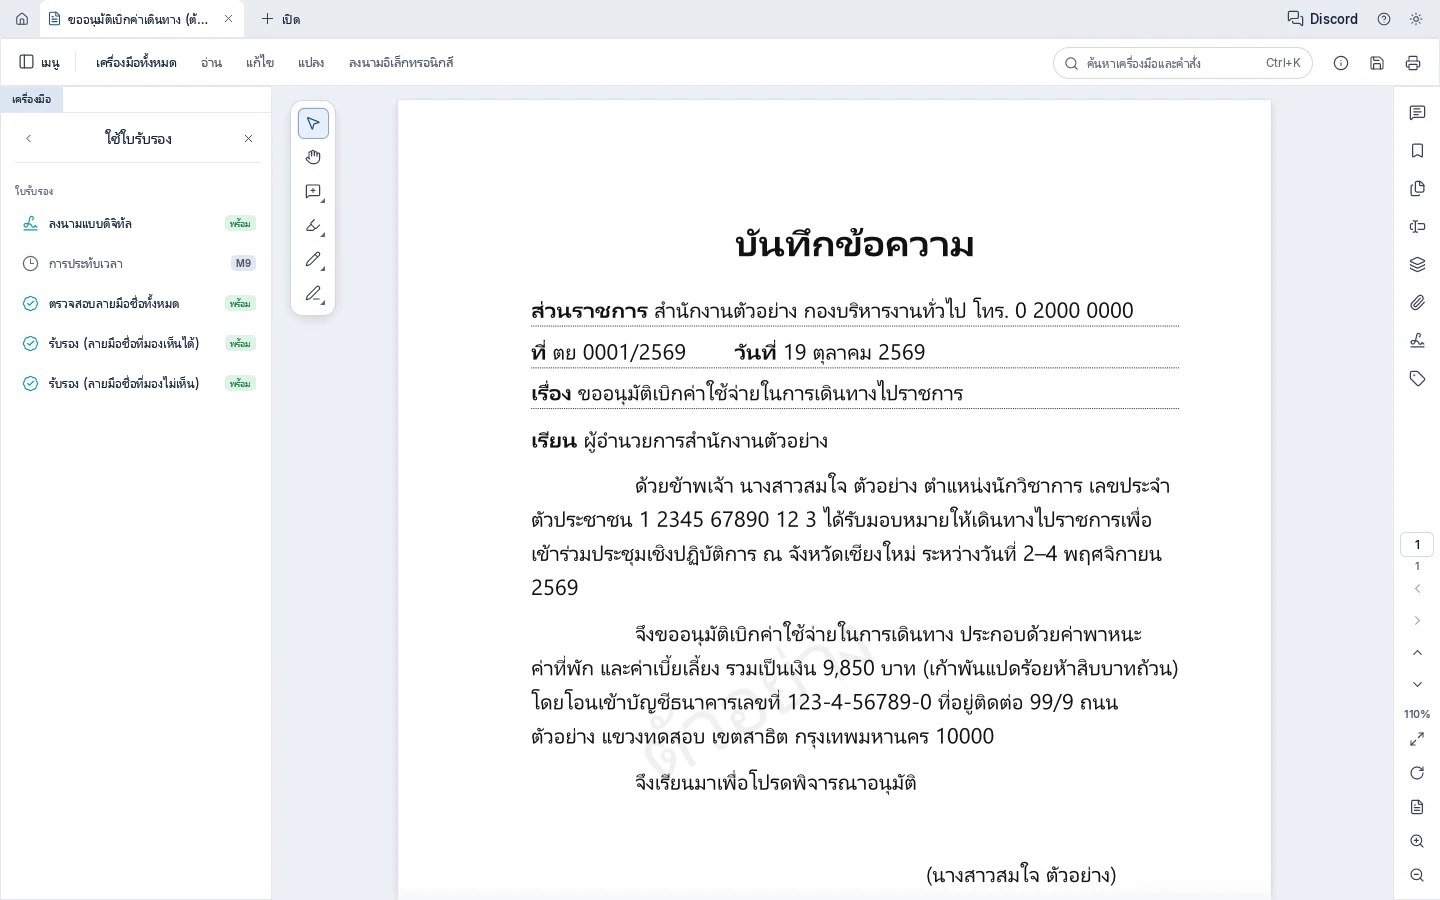Close the ใช้ใบรับรอง panel
The width and height of the screenshot is (1440, 900).
coord(248,139)
